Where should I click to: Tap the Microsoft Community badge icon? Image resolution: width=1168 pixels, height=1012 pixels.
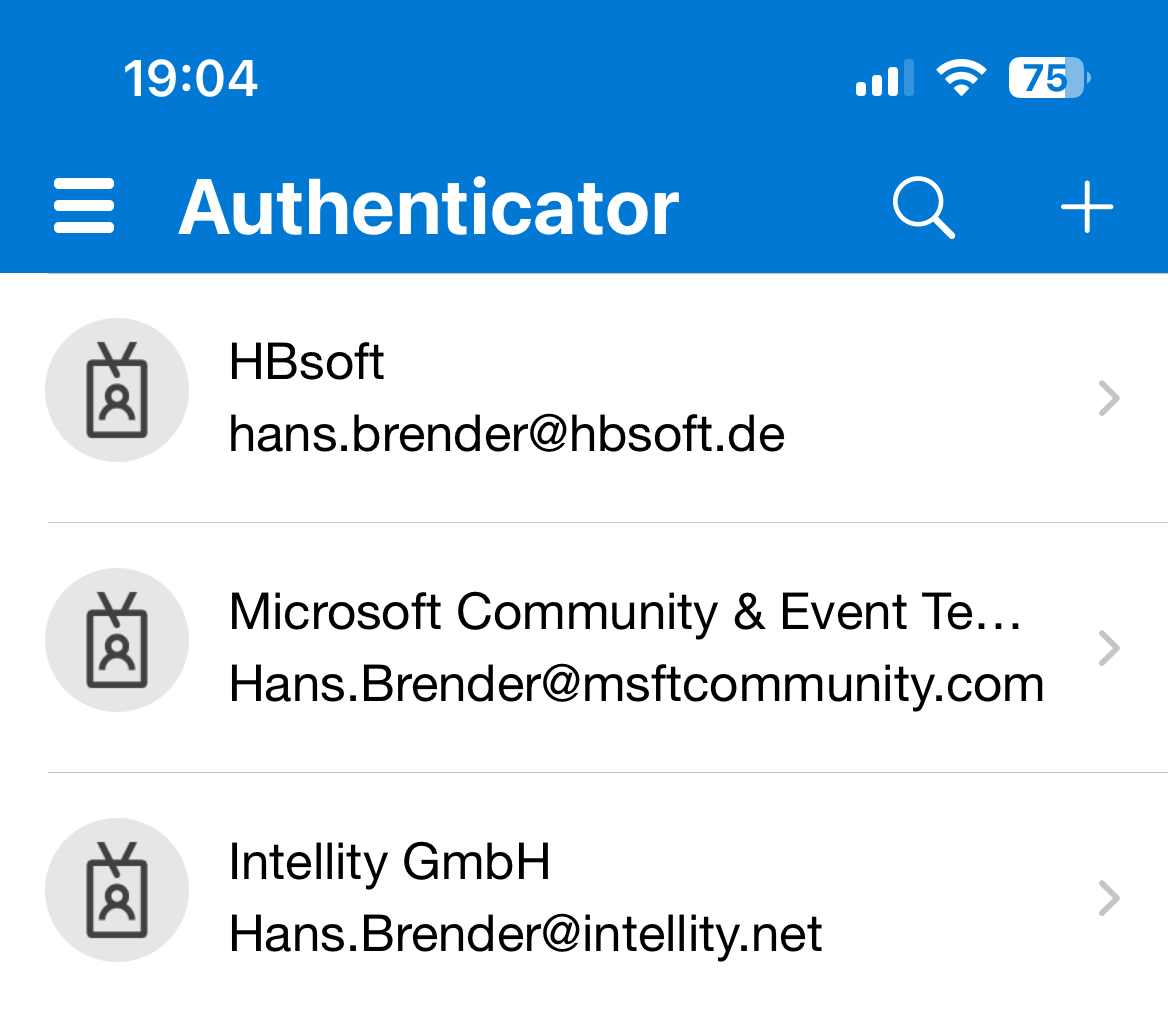(x=117, y=640)
